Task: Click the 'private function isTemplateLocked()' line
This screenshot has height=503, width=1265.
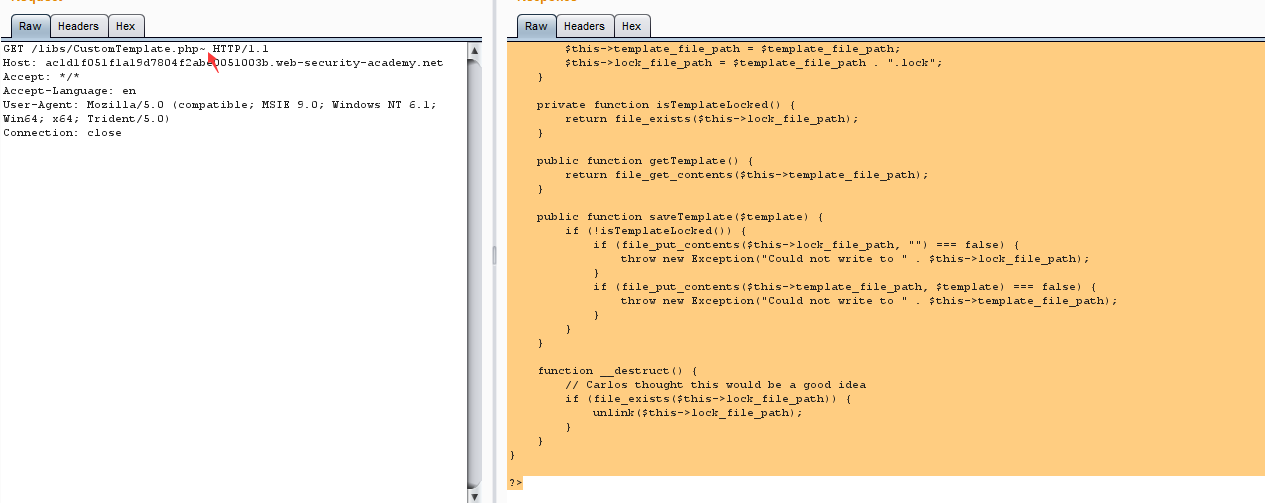Action: (666, 105)
